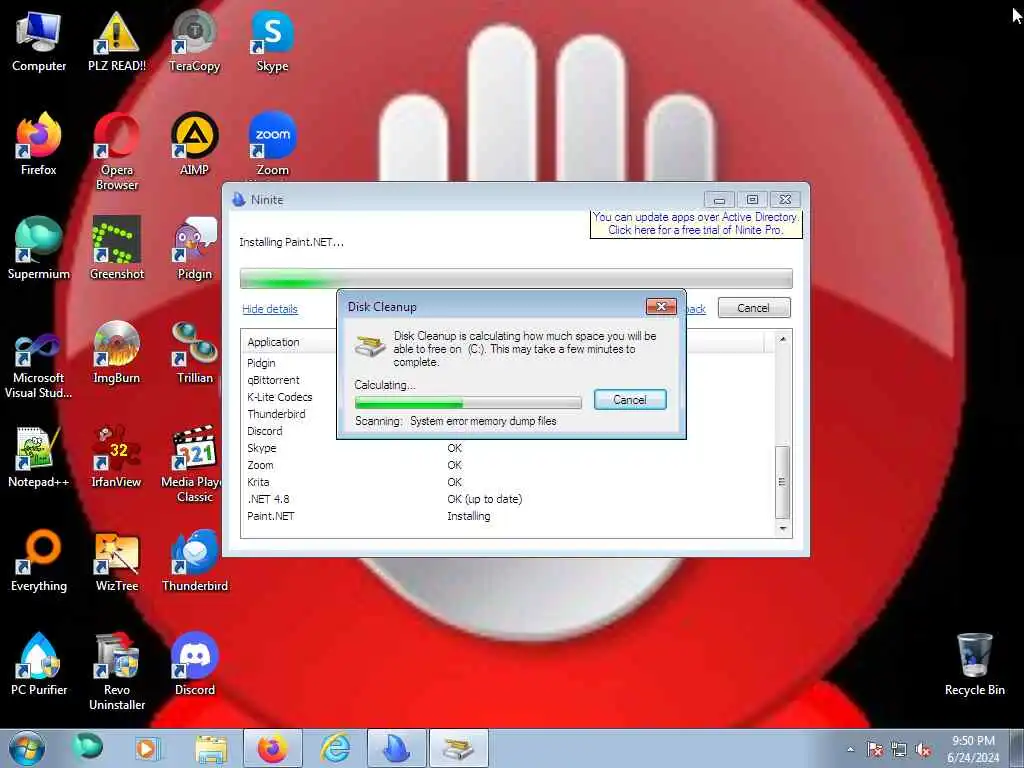Viewport: 1024px width, 768px height.
Task: Show hidden system tray icons
Action: click(850, 749)
